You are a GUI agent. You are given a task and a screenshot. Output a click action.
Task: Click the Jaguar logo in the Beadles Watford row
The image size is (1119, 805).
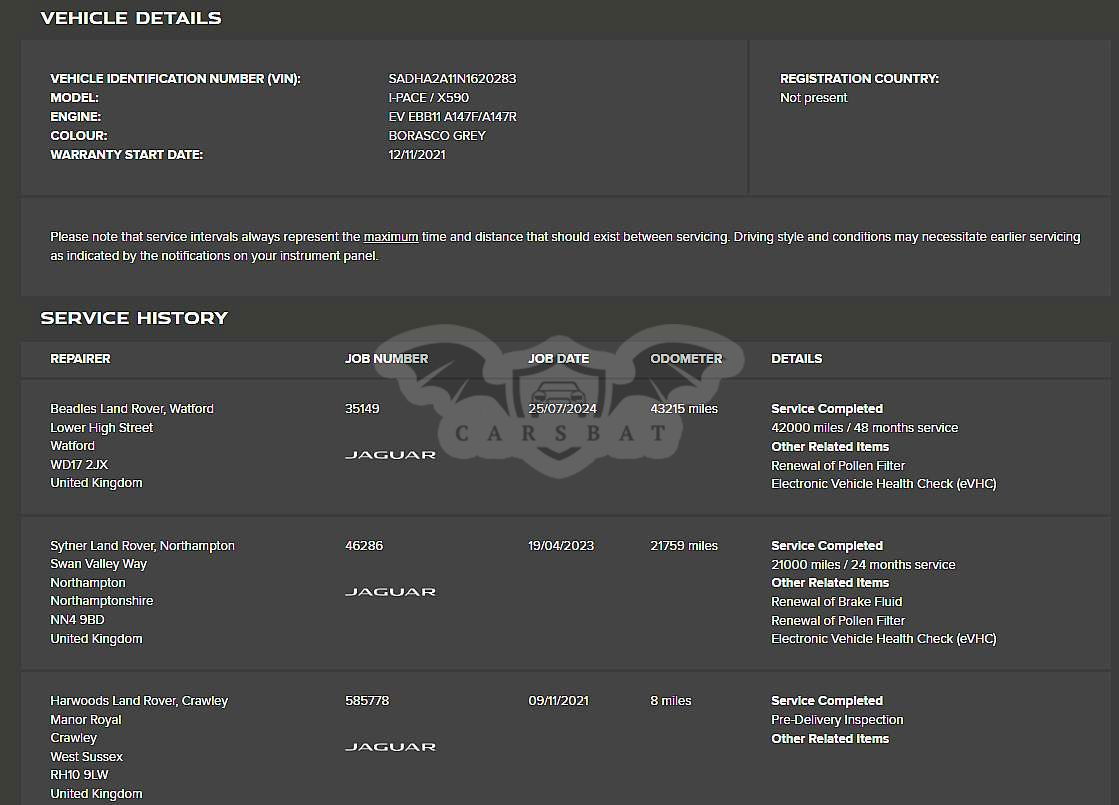pos(390,455)
